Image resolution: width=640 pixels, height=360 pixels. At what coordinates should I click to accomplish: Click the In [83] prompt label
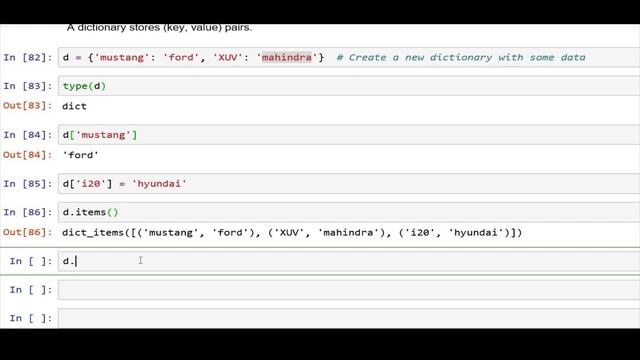click(x=28, y=86)
